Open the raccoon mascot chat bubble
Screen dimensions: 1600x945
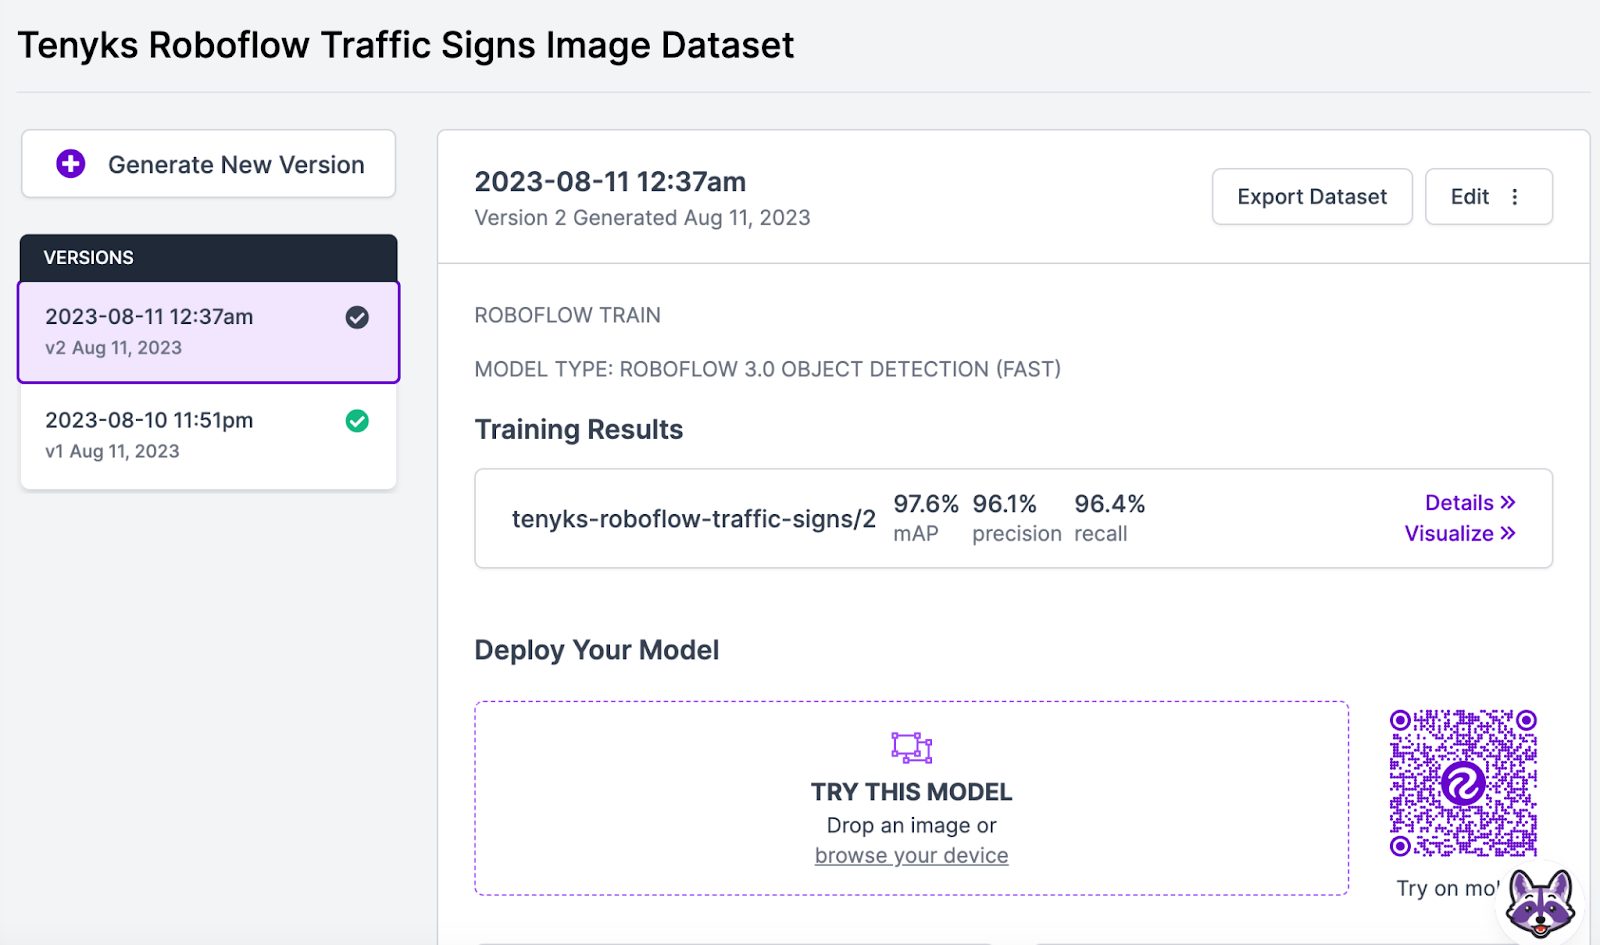coord(1541,903)
